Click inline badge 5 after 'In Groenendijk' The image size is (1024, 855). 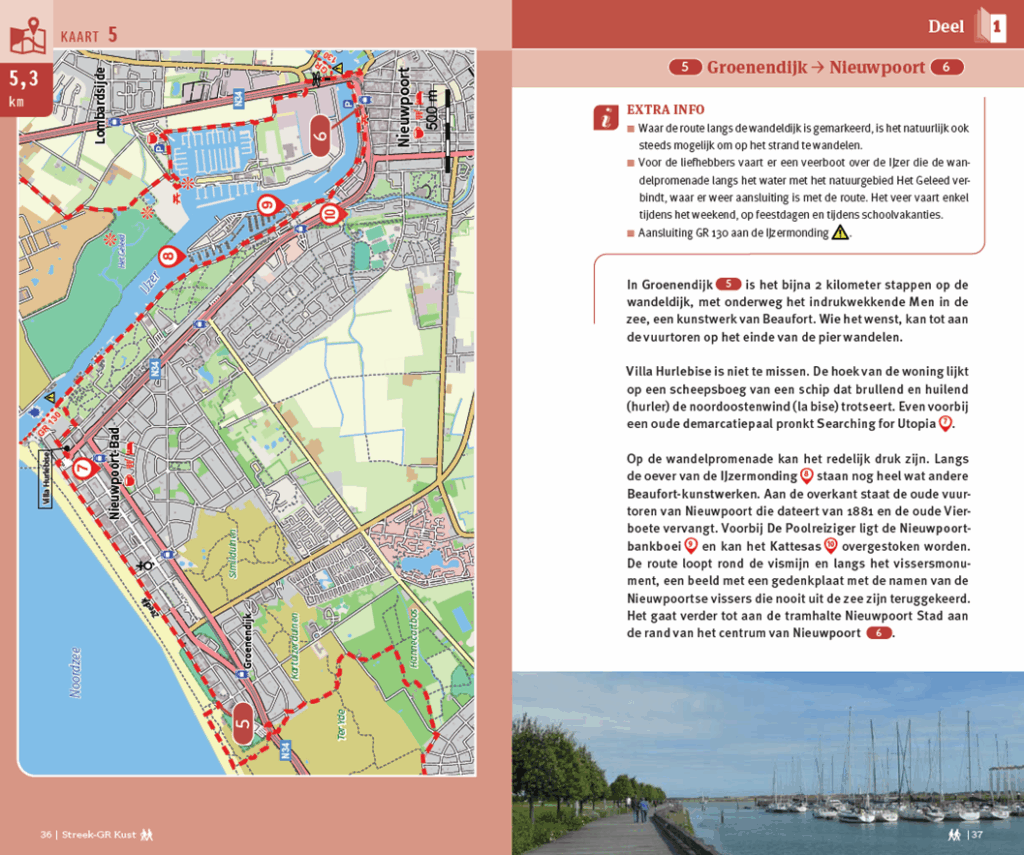pyautogui.click(x=728, y=284)
